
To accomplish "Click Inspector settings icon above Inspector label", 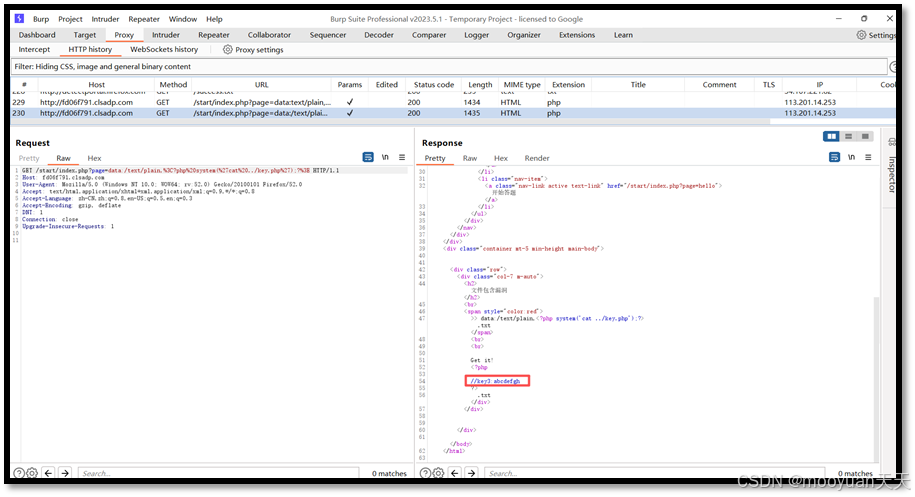I will (x=892, y=142).
